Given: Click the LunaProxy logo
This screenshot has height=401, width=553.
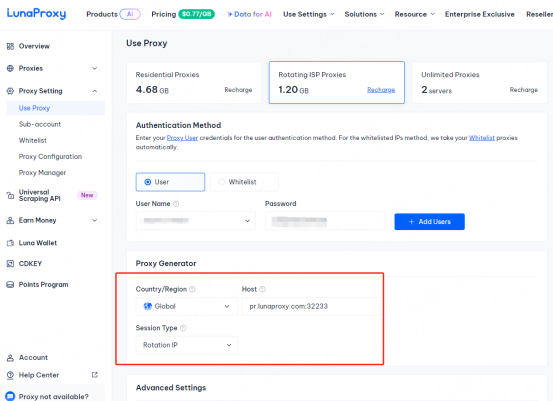Looking at the screenshot, I should tap(36, 14).
